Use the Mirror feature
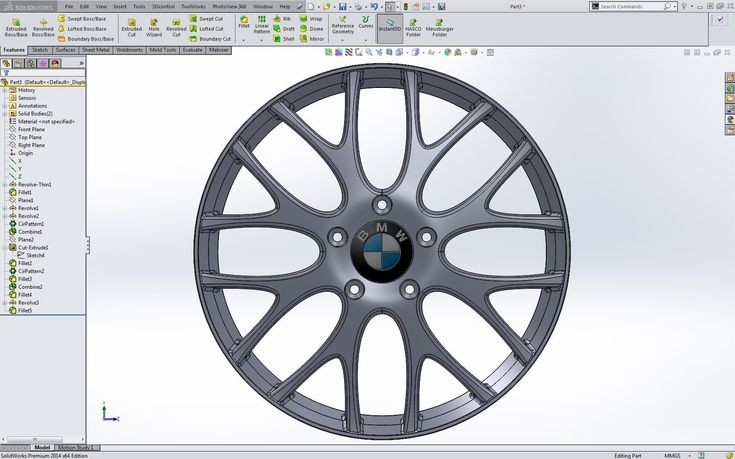The image size is (735, 459). (x=312, y=39)
